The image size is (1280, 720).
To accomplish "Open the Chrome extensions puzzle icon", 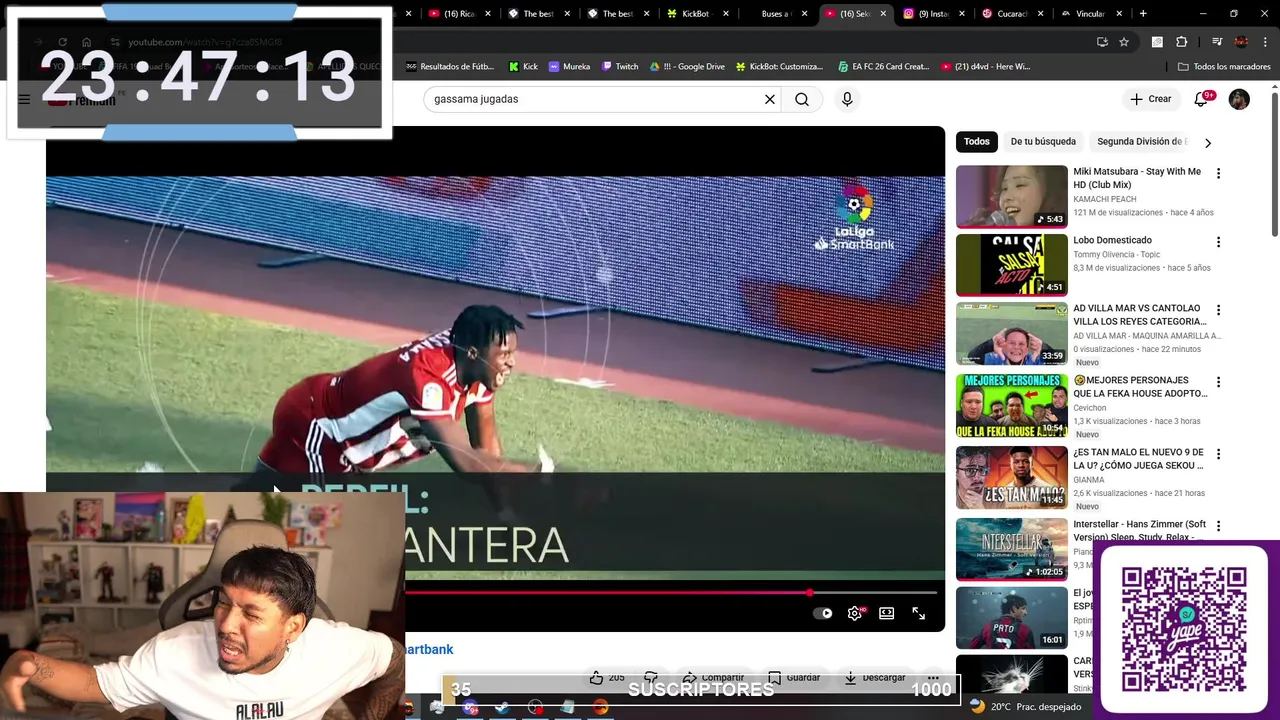I will tap(1181, 42).
